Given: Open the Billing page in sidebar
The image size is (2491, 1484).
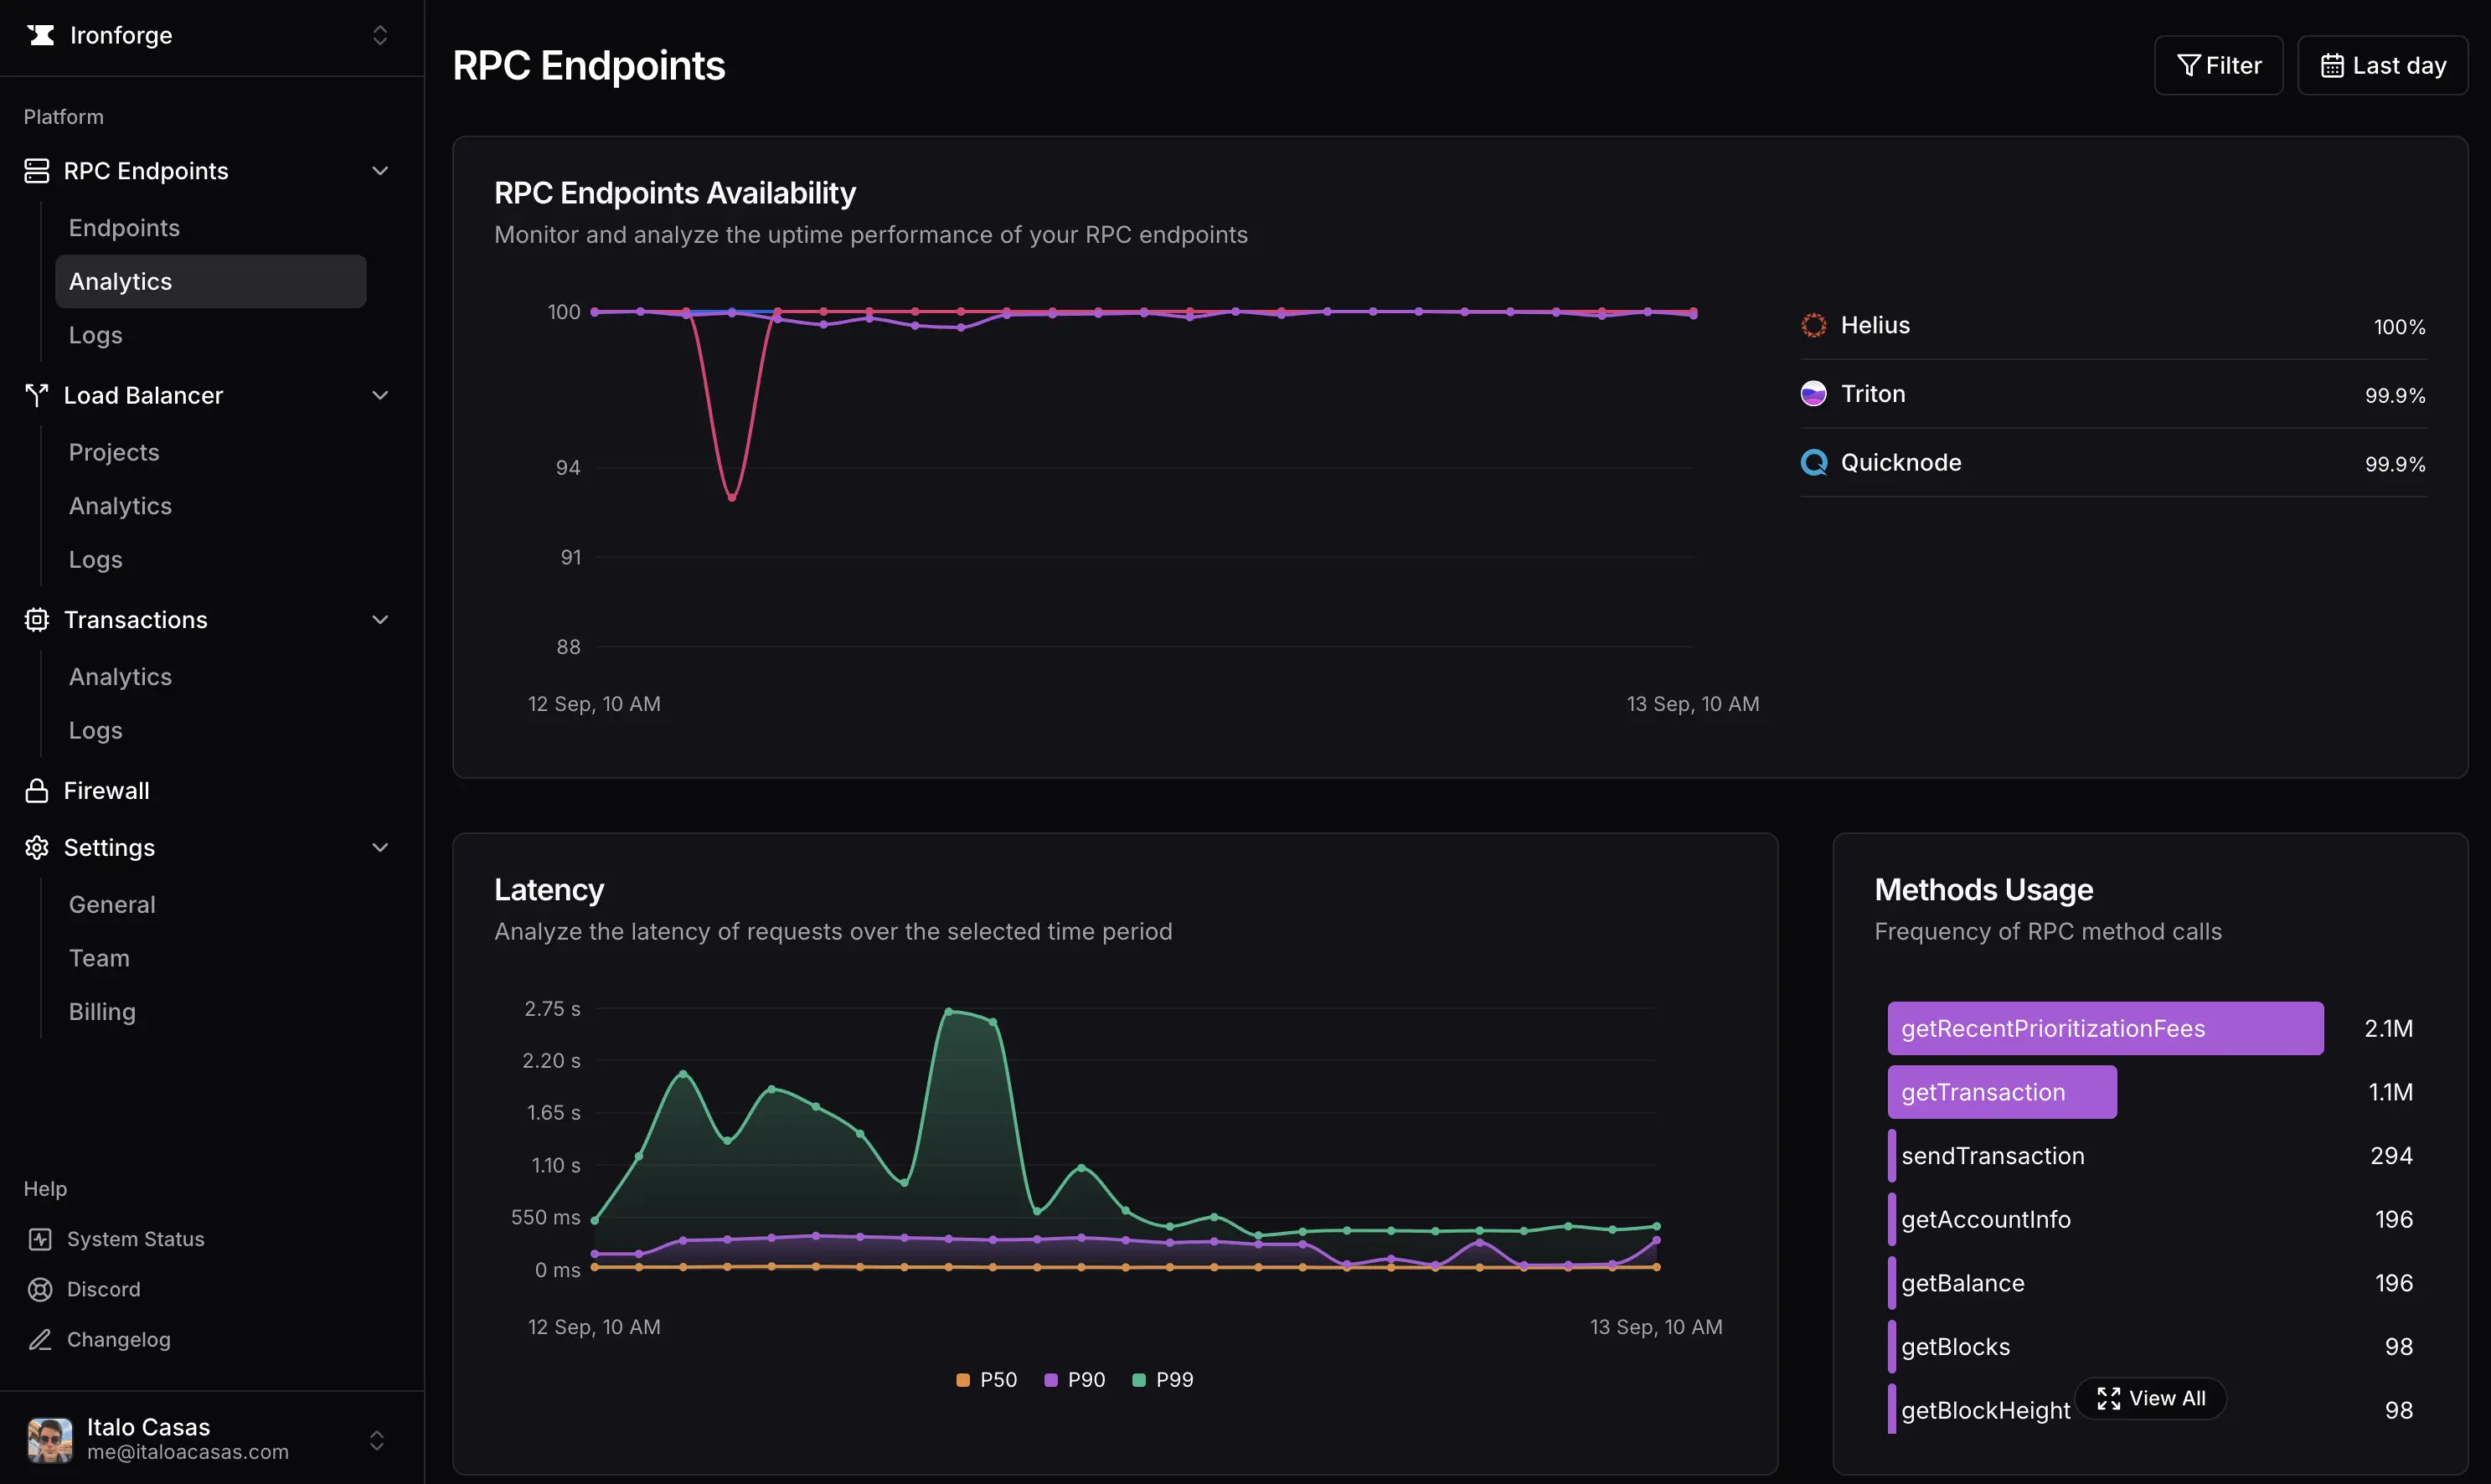Looking at the screenshot, I should tap(101, 1011).
